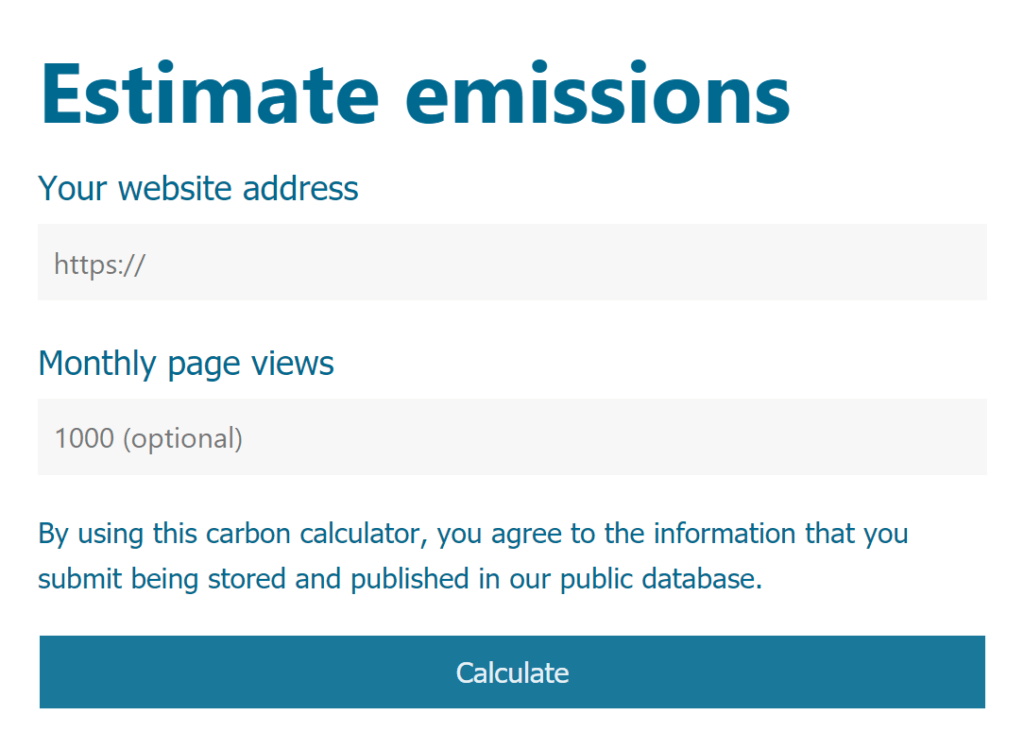
Task: Click the address field below Your website address
Action: click(x=512, y=262)
